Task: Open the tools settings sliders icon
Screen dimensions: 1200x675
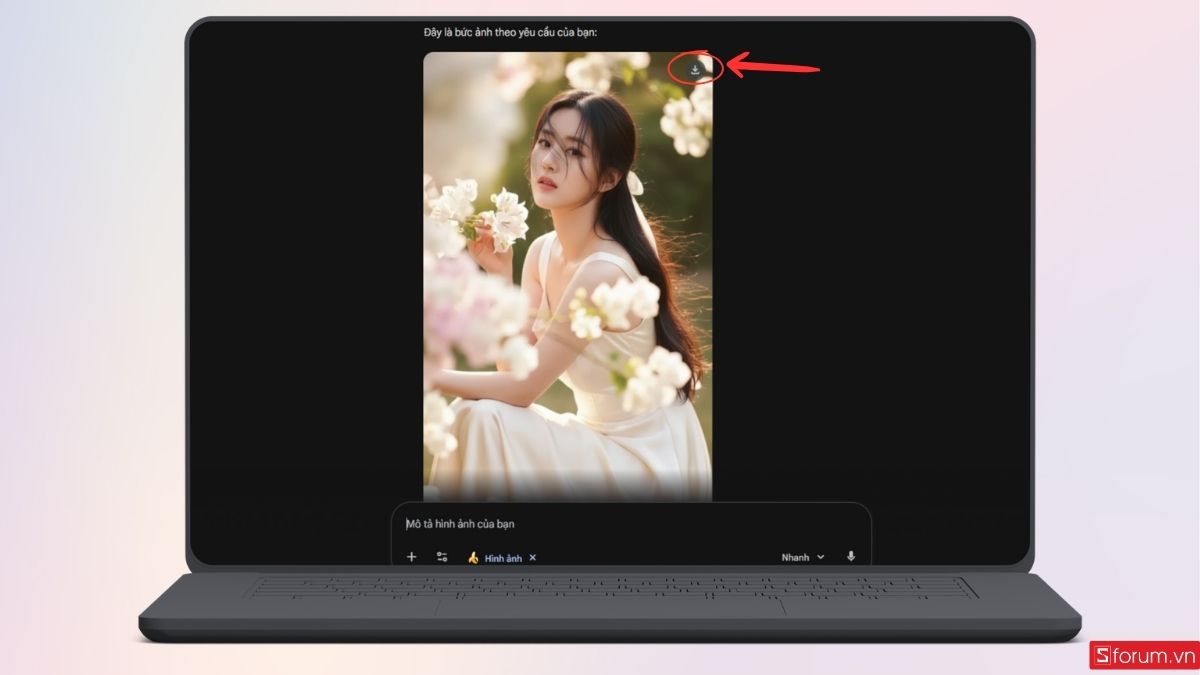Action: point(442,557)
